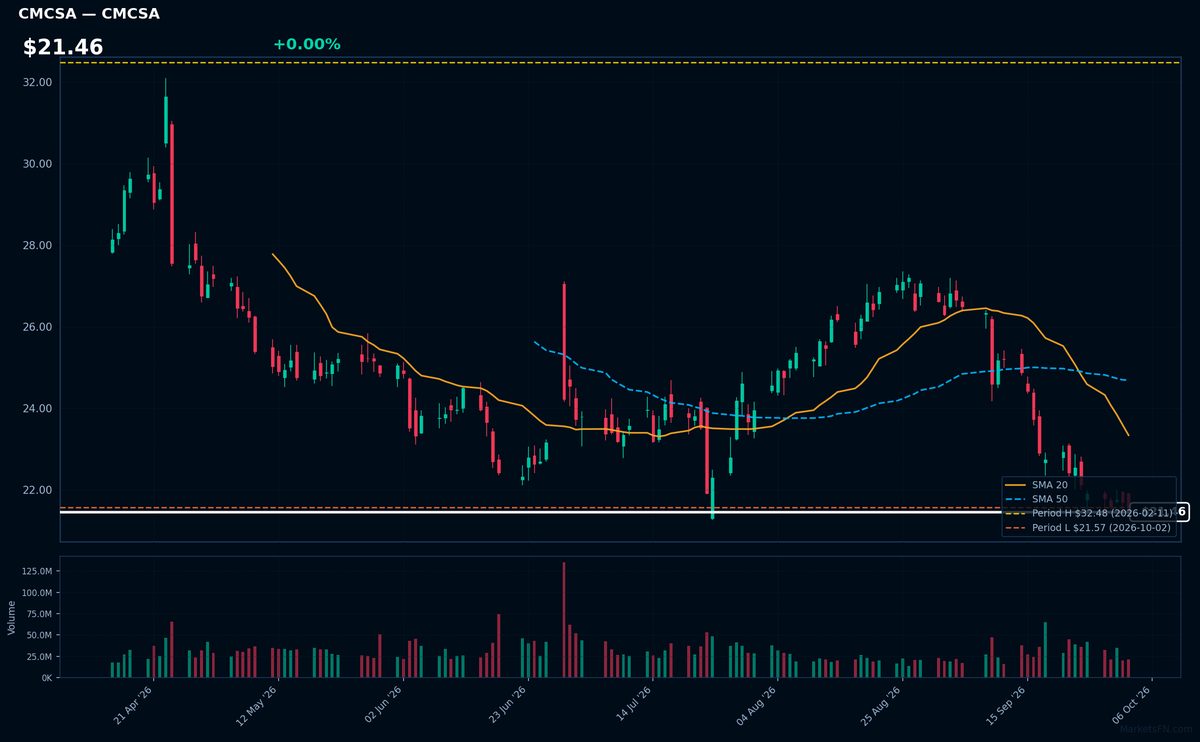
Task: Click the CMCSA — CMCSA chart title
Action: tap(89, 14)
